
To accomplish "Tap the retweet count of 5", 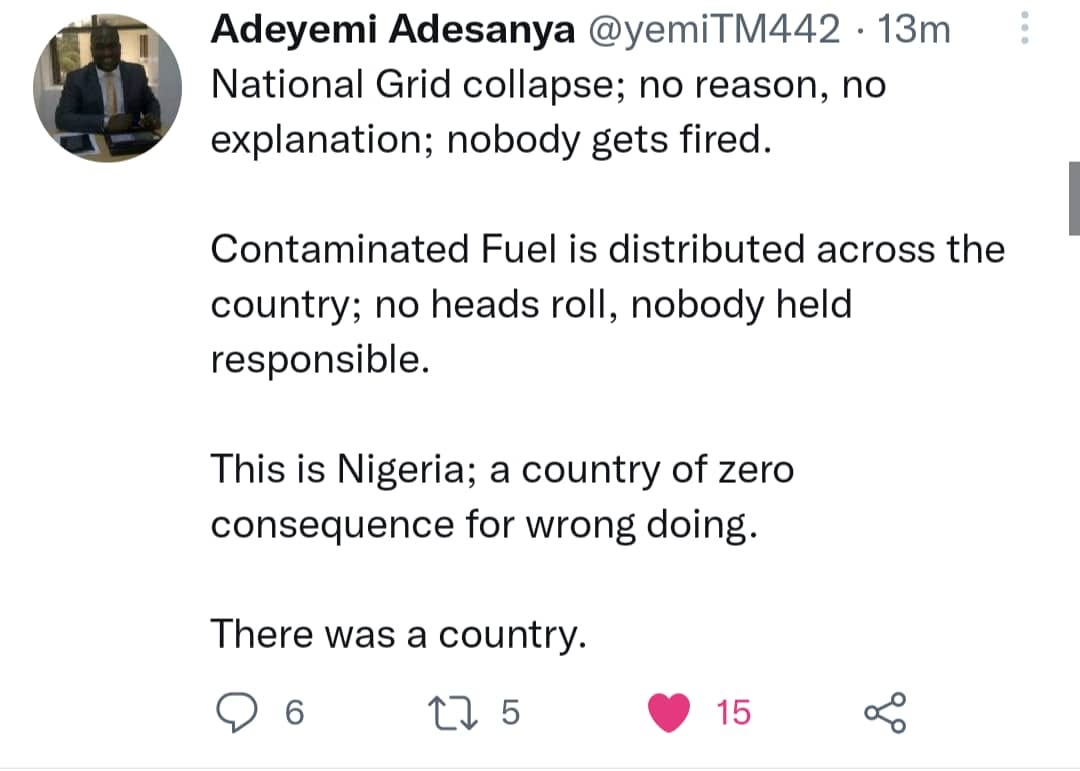I will click(510, 712).
